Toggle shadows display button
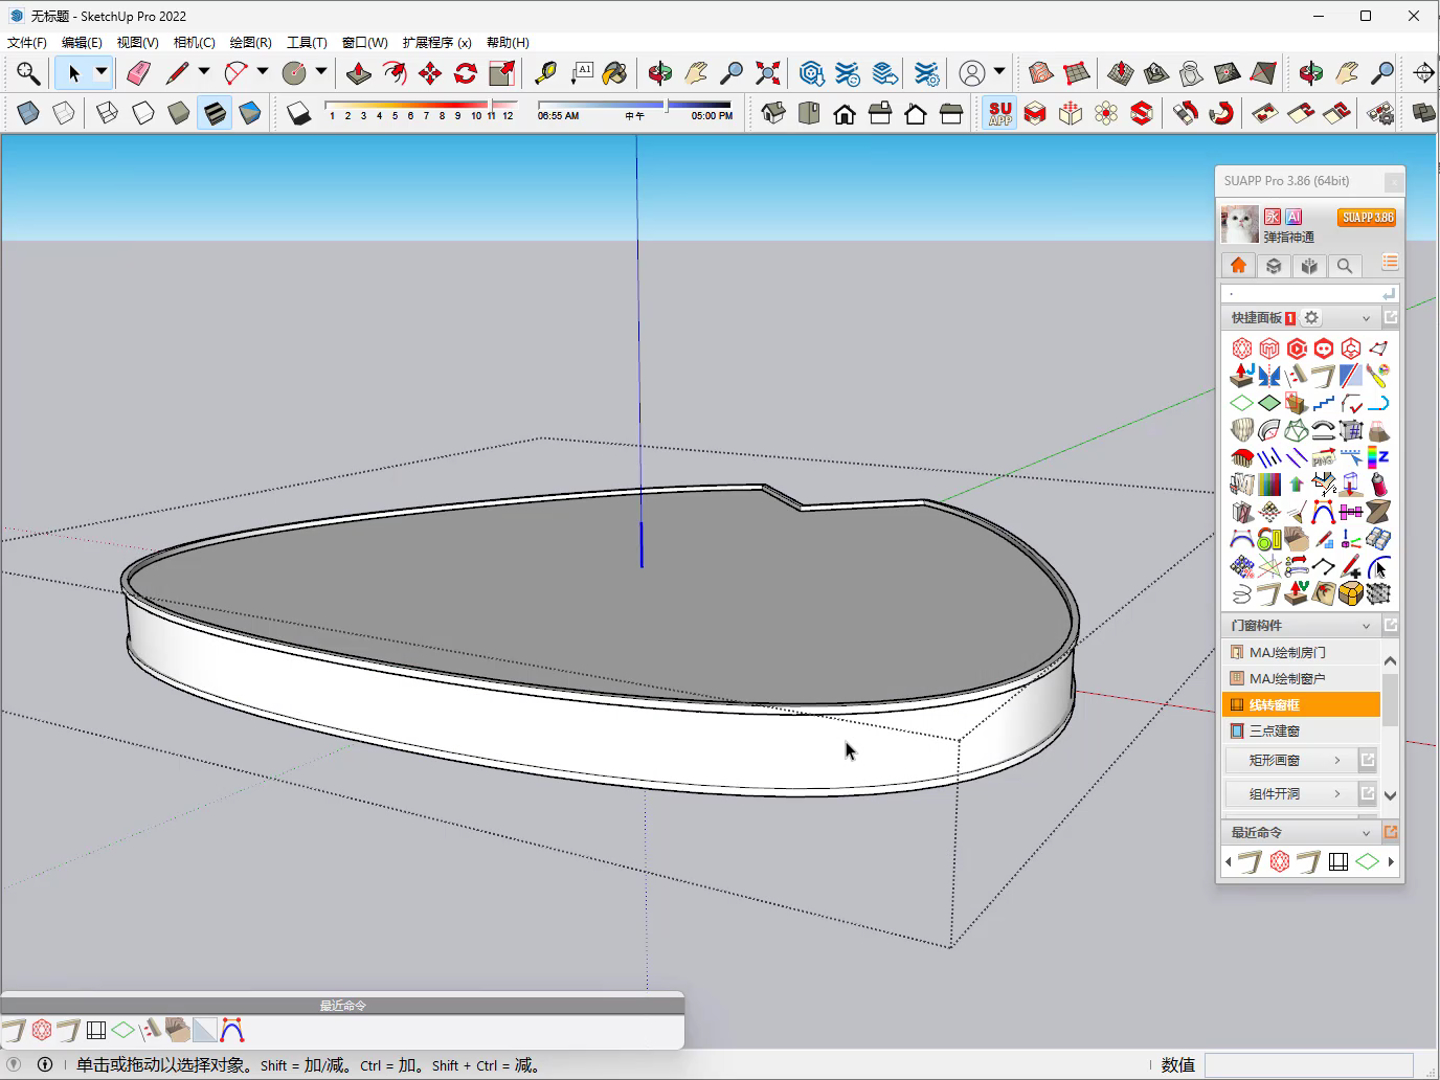 click(299, 113)
